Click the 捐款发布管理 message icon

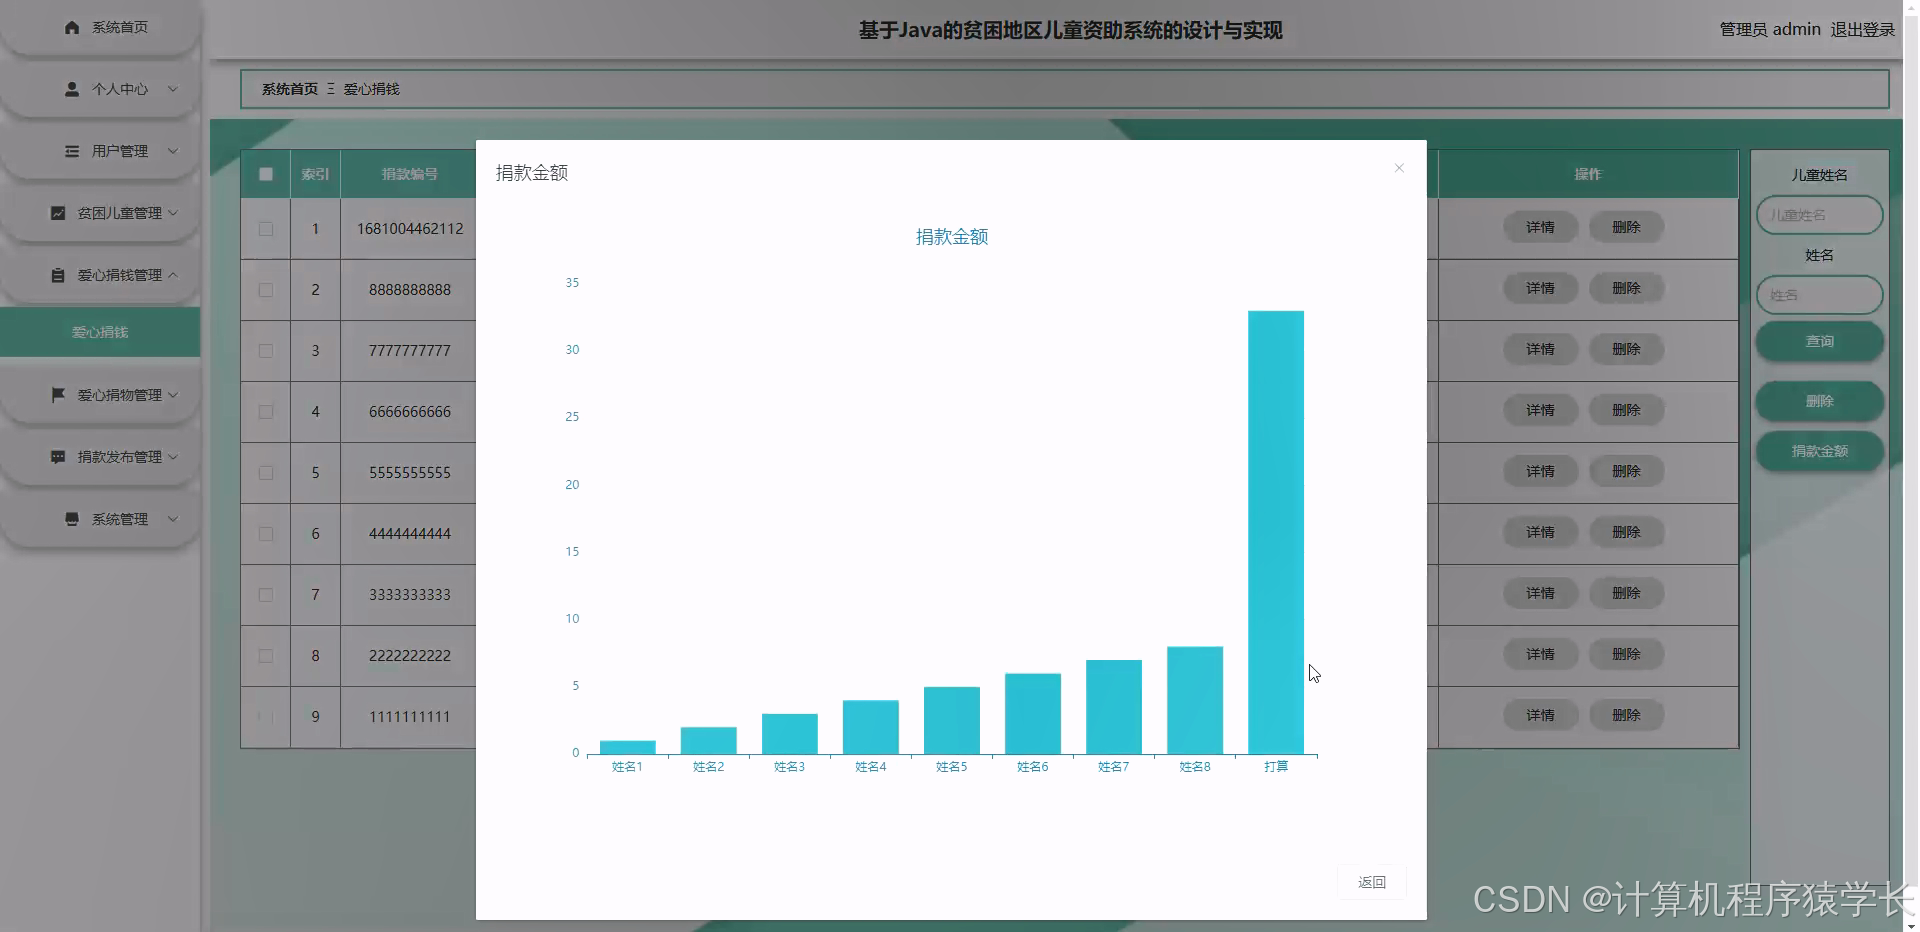[58, 456]
